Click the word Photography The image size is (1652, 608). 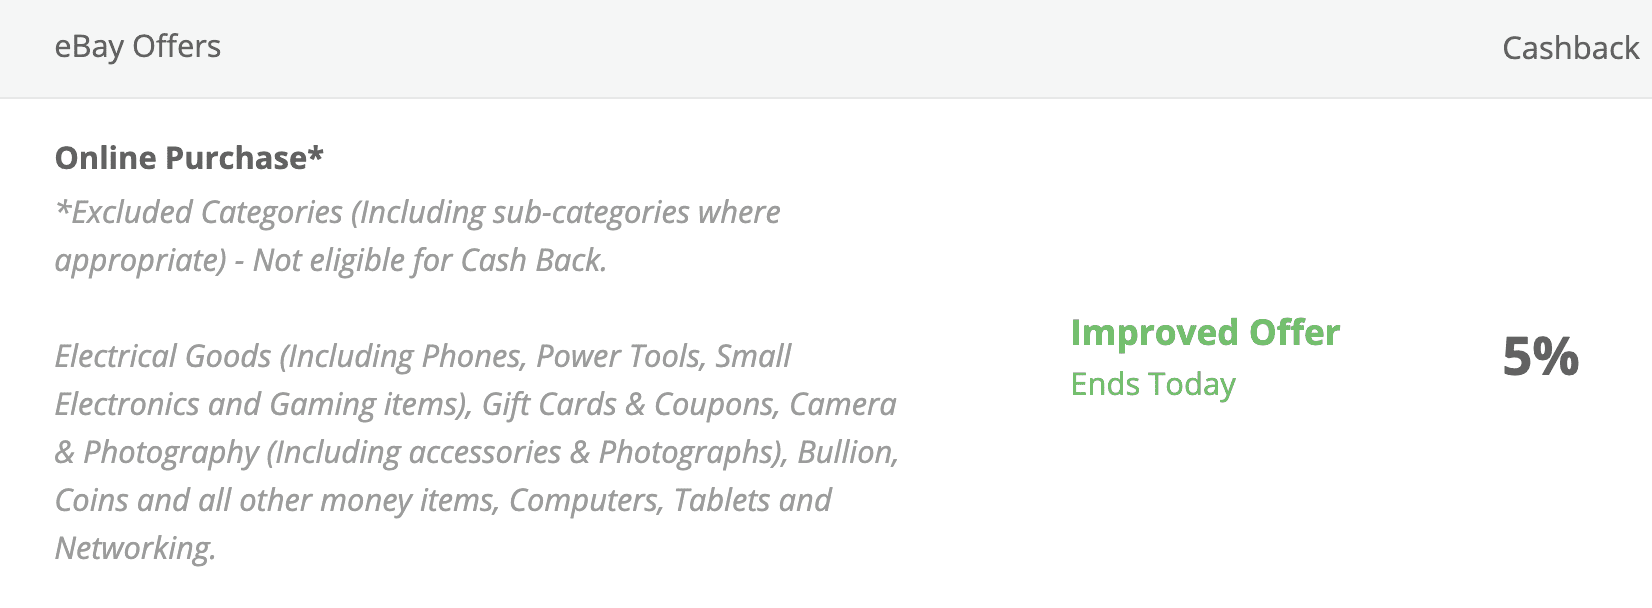click(171, 452)
